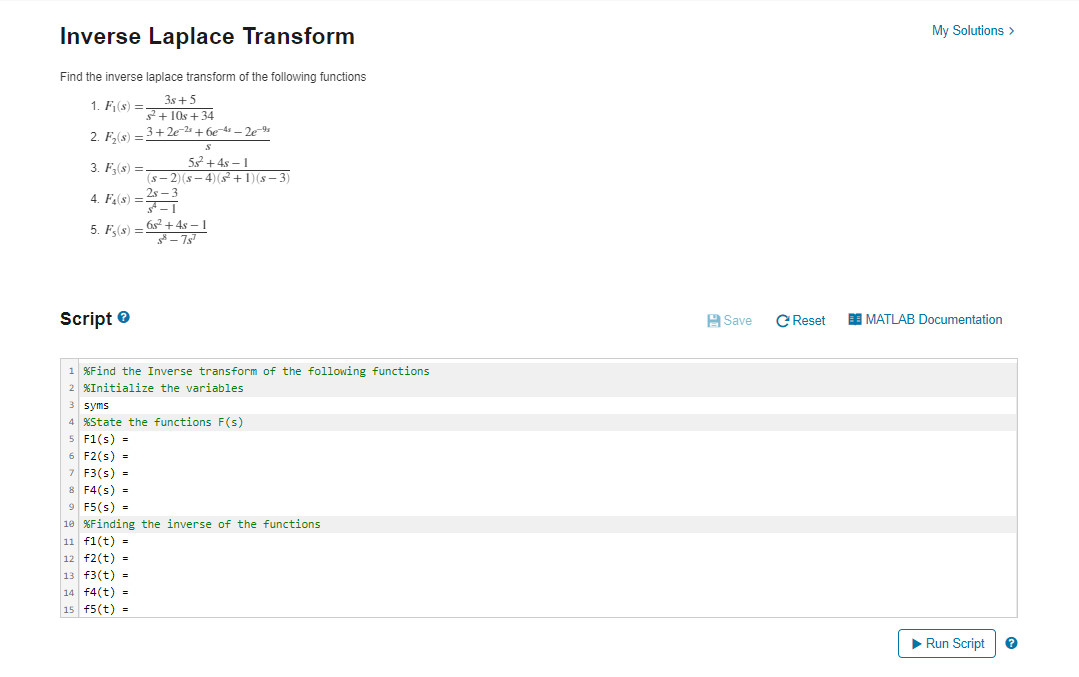Click code line defining f5(t)
Image resolution: width=1079 pixels, height=677 pixels.
[x=104, y=609]
